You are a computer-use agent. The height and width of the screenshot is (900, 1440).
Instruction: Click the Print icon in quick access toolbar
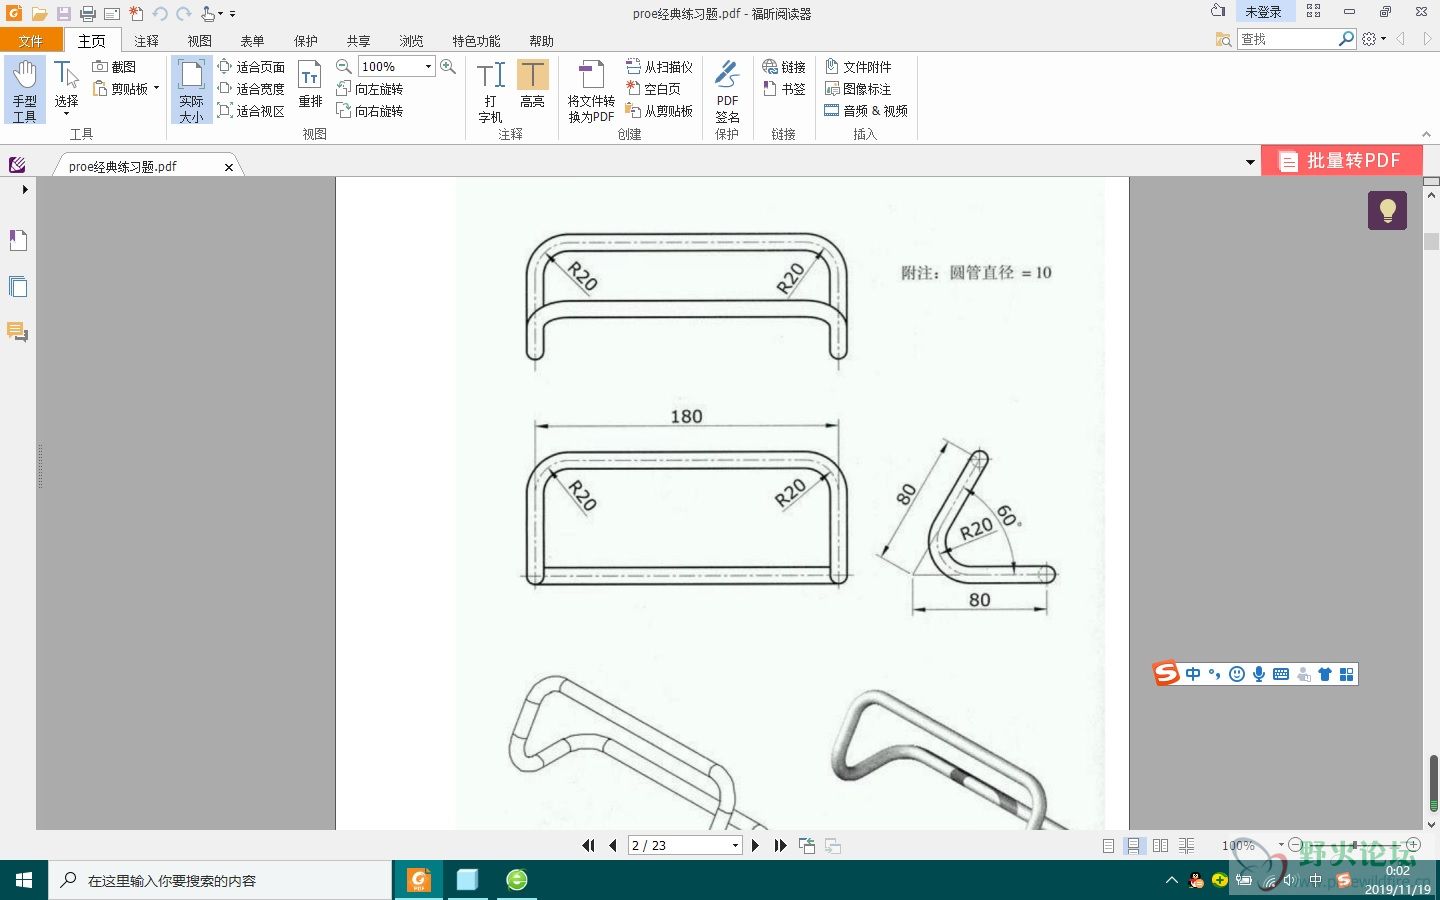tap(88, 14)
